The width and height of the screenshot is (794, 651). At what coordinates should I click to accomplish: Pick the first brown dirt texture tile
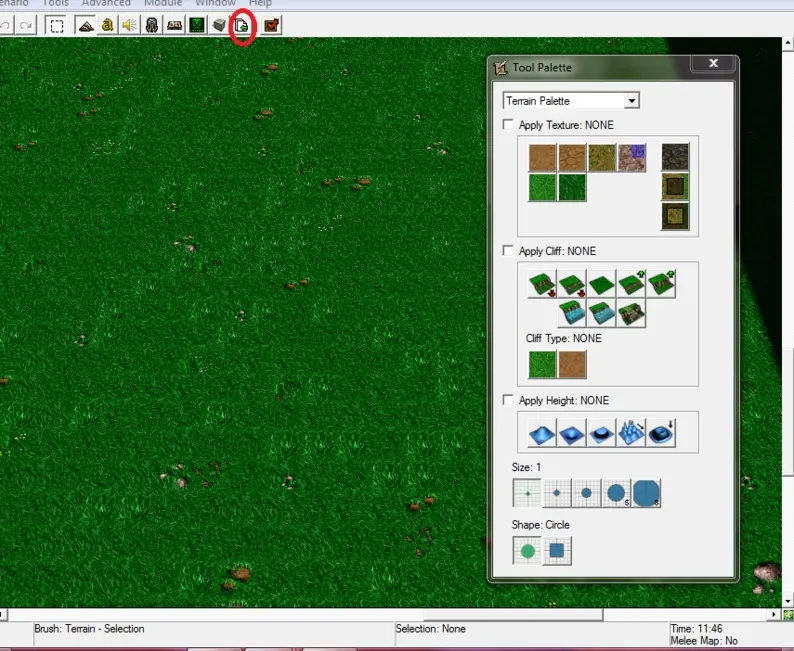[x=542, y=157]
